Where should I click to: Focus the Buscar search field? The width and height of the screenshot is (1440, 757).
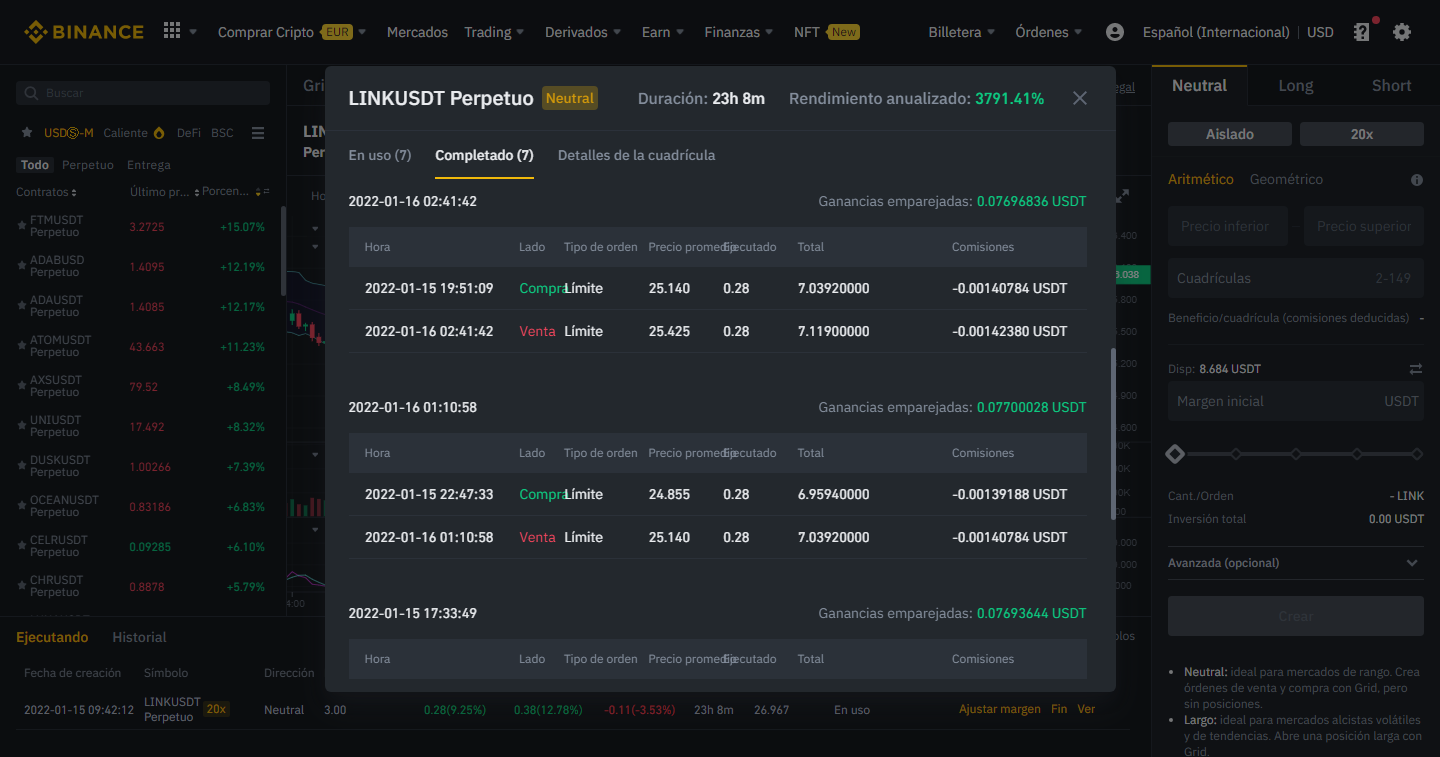click(143, 93)
